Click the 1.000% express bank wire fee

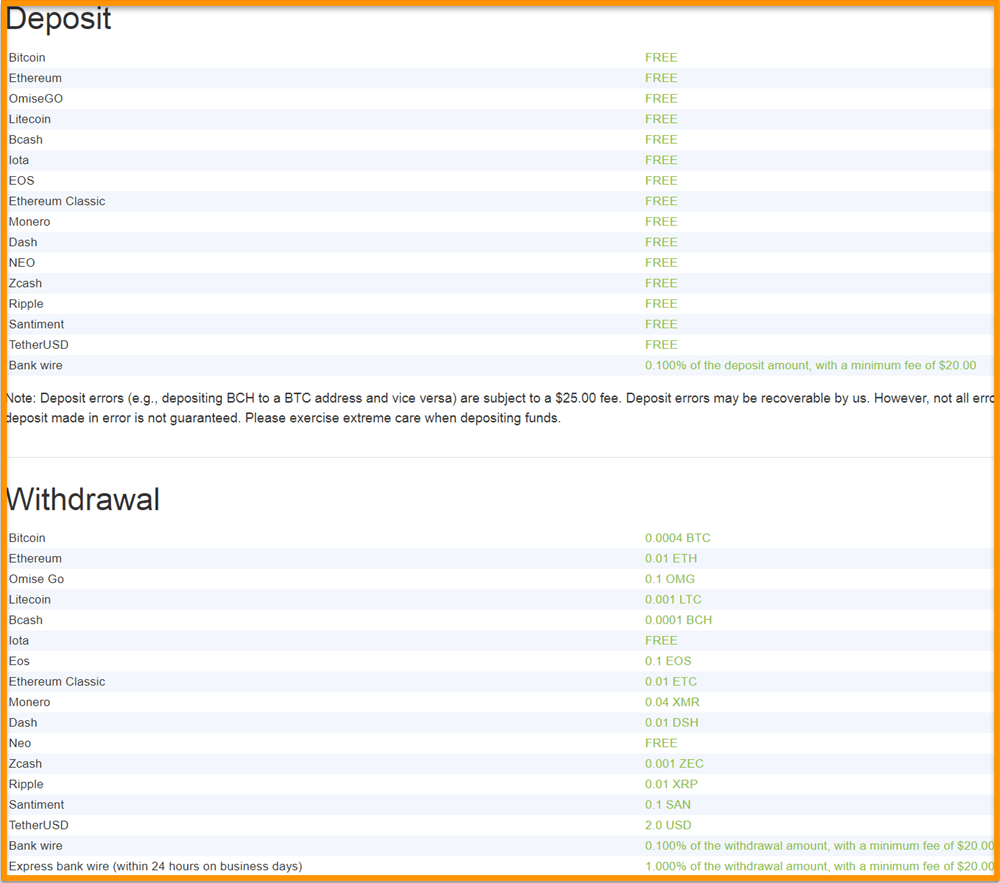click(x=819, y=866)
